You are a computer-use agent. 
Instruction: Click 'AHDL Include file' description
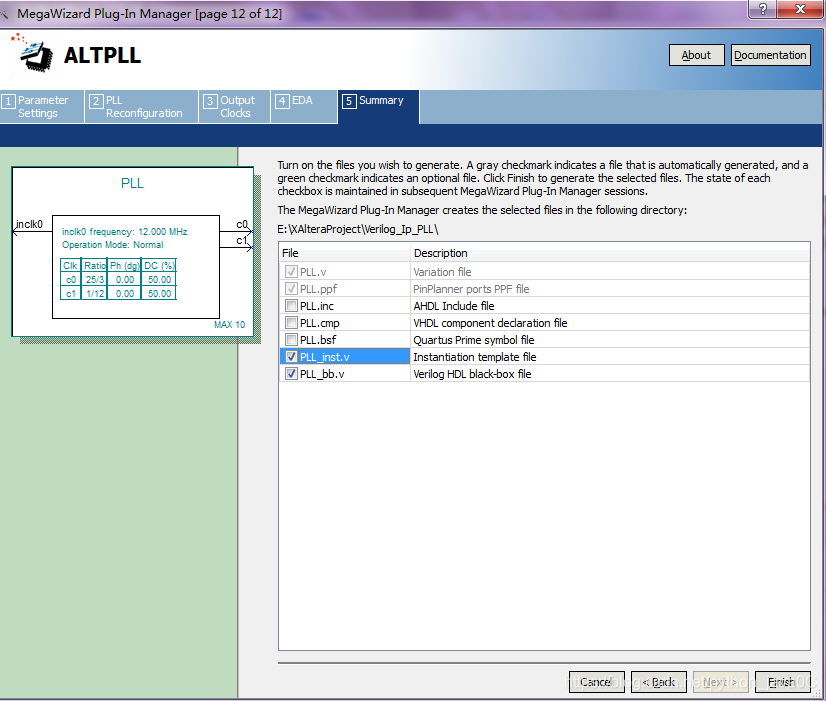pos(454,306)
